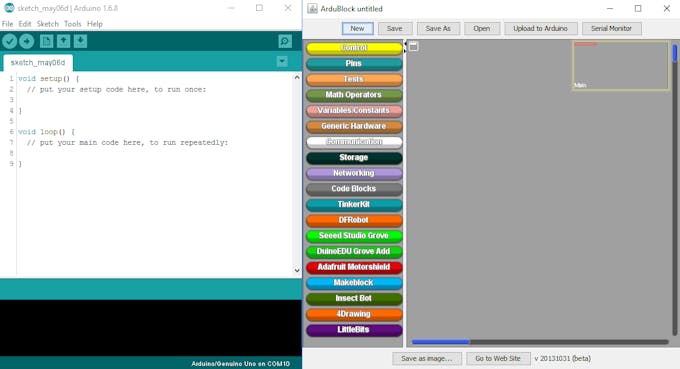680x369 pixels.
Task: Open the Sketch menu
Action: click(x=47, y=24)
